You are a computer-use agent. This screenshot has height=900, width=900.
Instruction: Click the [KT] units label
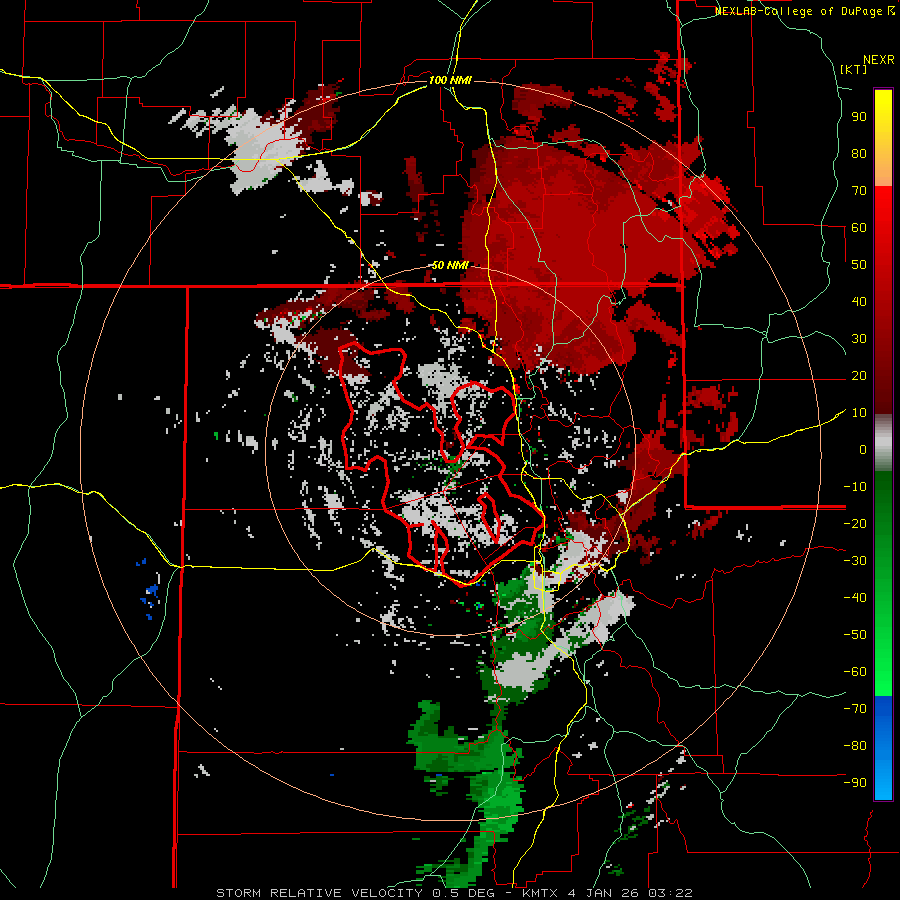[x=854, y=69]
